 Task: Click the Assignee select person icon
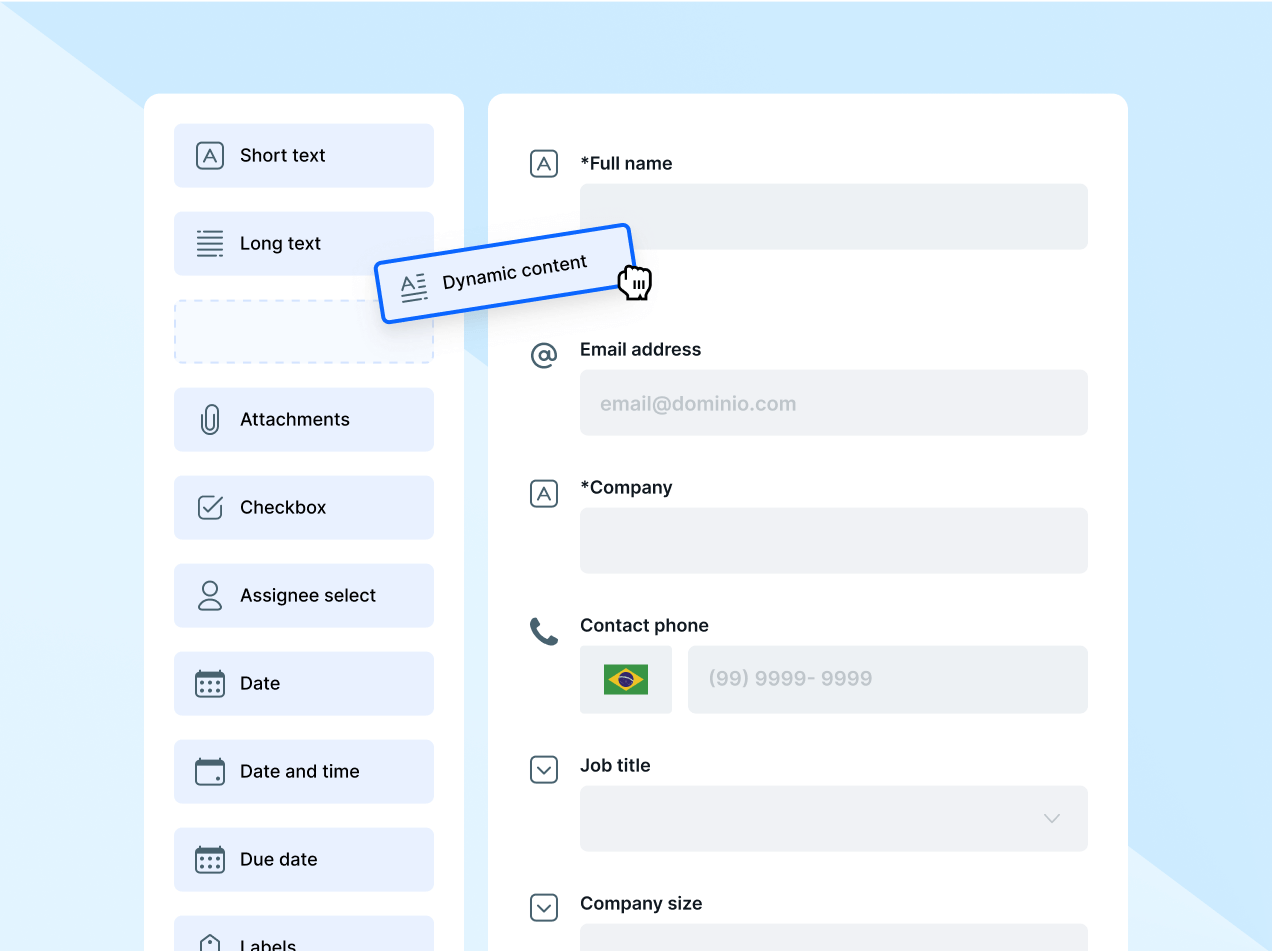coord(210,595)
